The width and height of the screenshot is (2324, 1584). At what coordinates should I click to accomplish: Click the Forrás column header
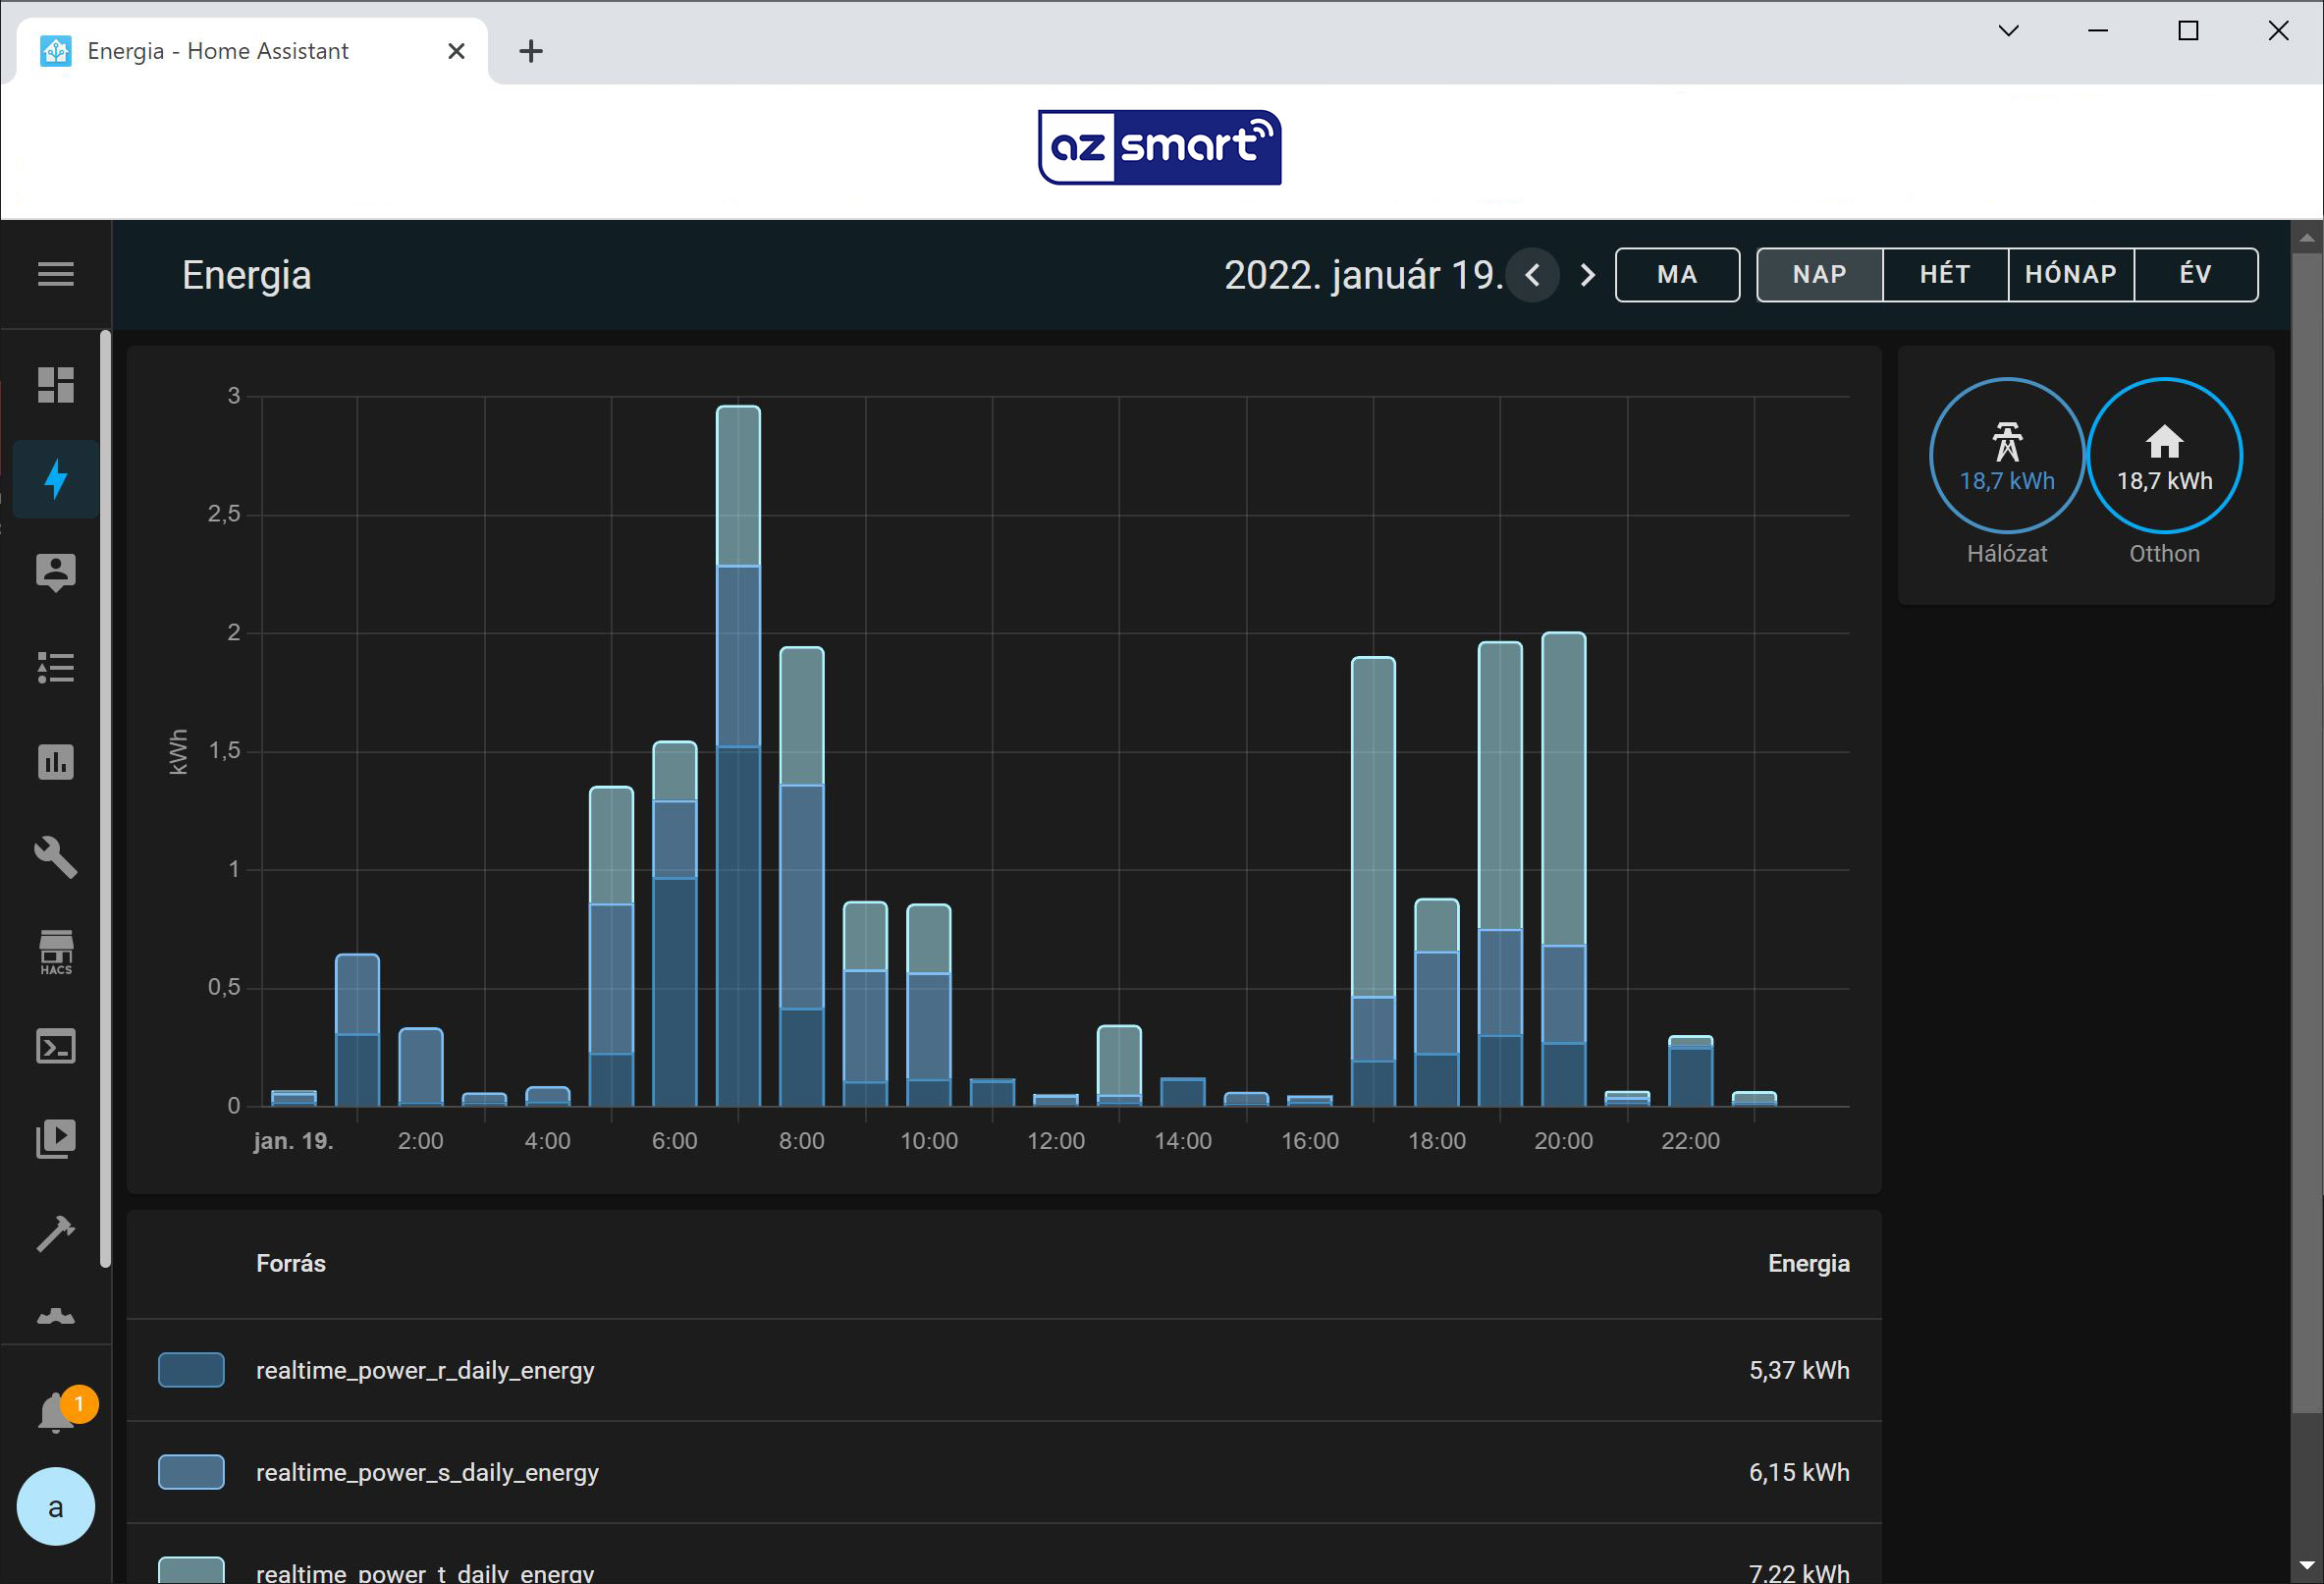point(291,1263)
